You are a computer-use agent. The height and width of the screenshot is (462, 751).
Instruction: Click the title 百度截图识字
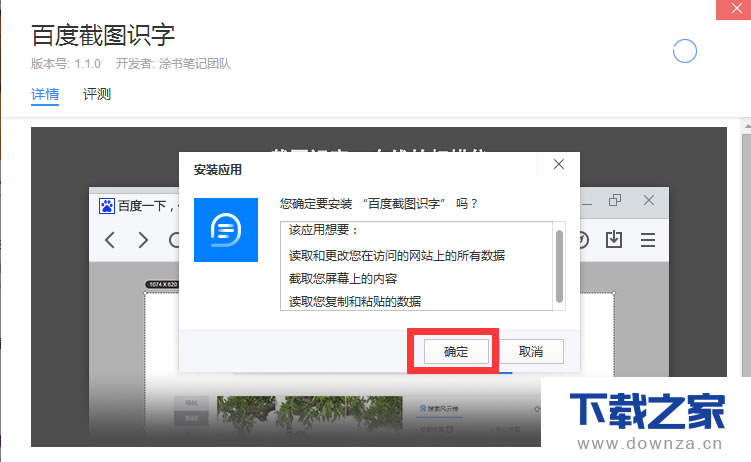pos(103,35)
